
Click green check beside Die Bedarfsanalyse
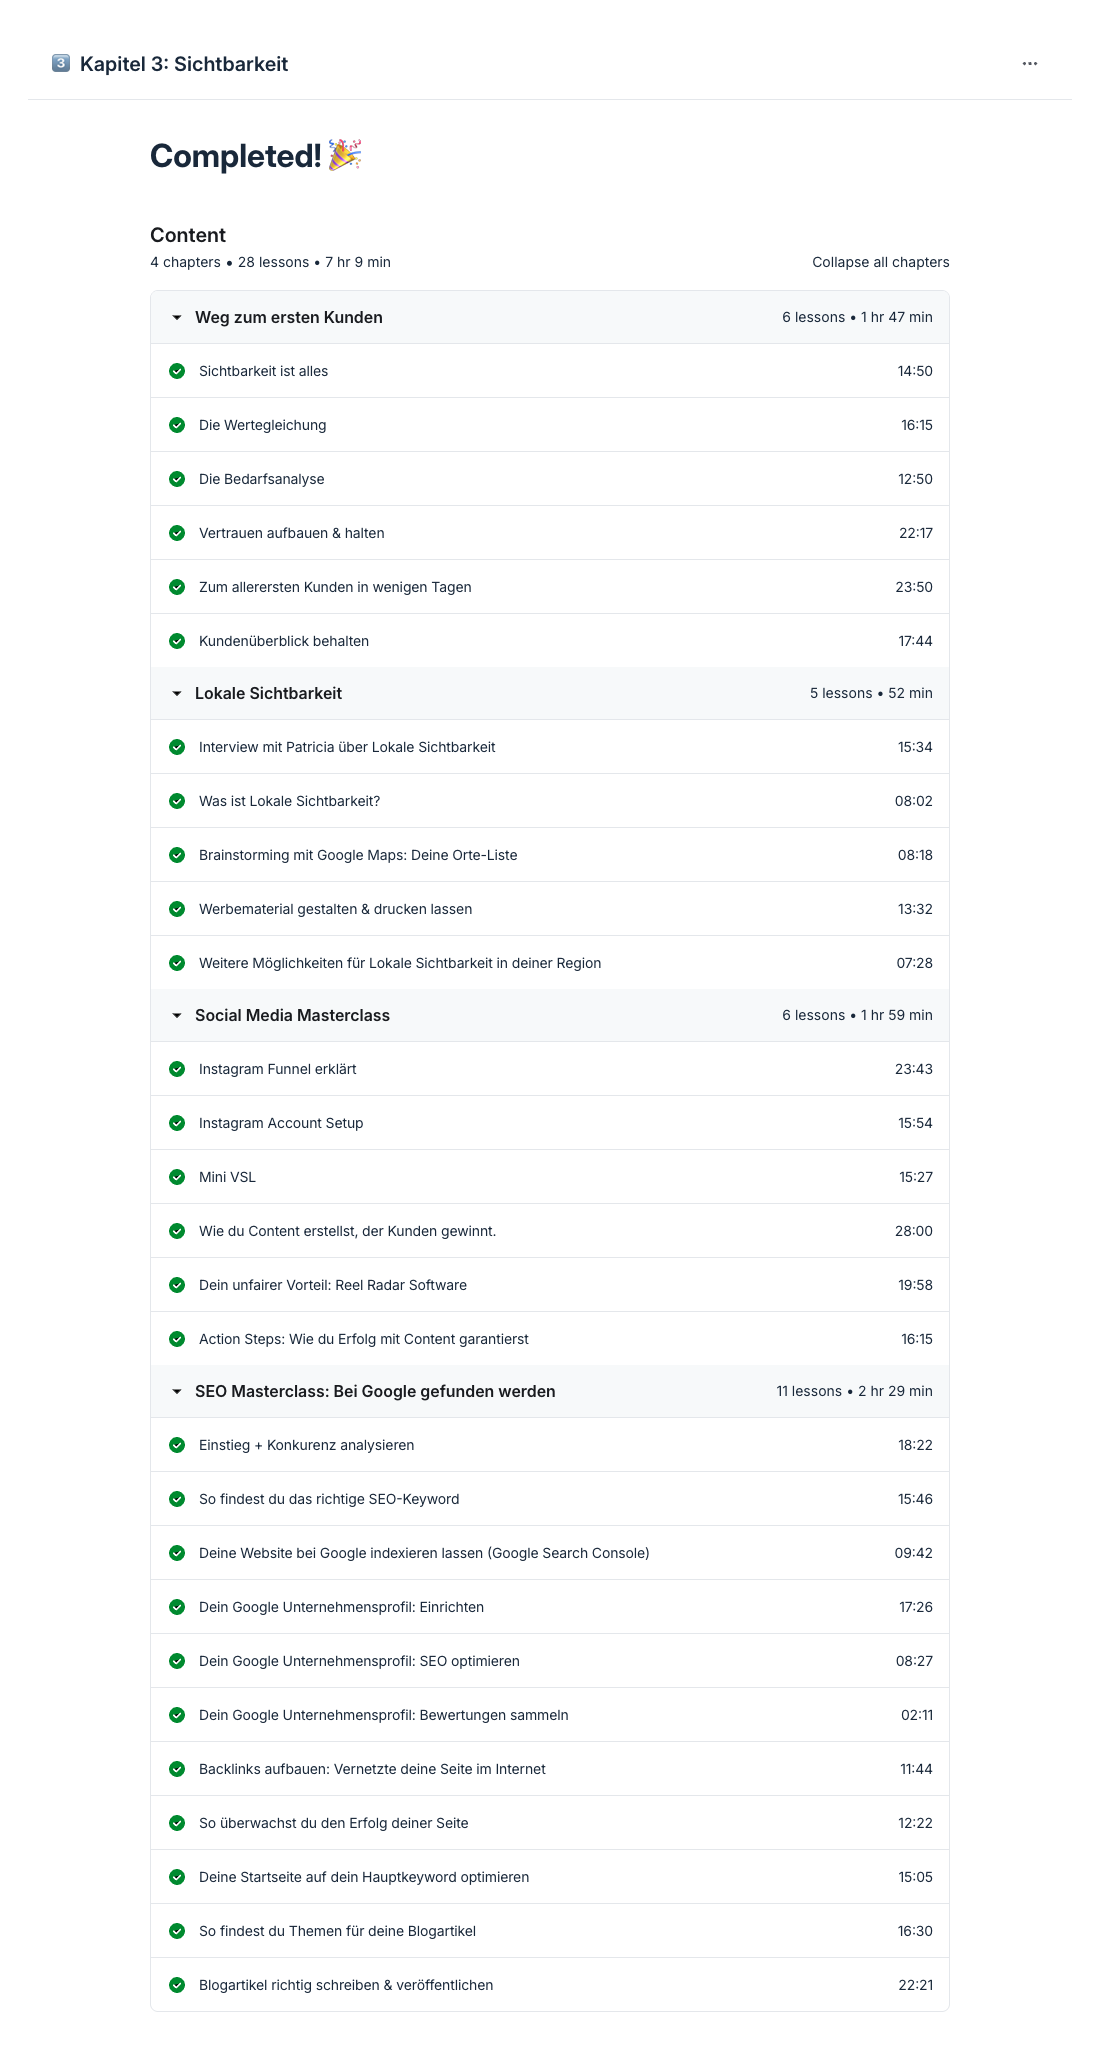[177, 479]
